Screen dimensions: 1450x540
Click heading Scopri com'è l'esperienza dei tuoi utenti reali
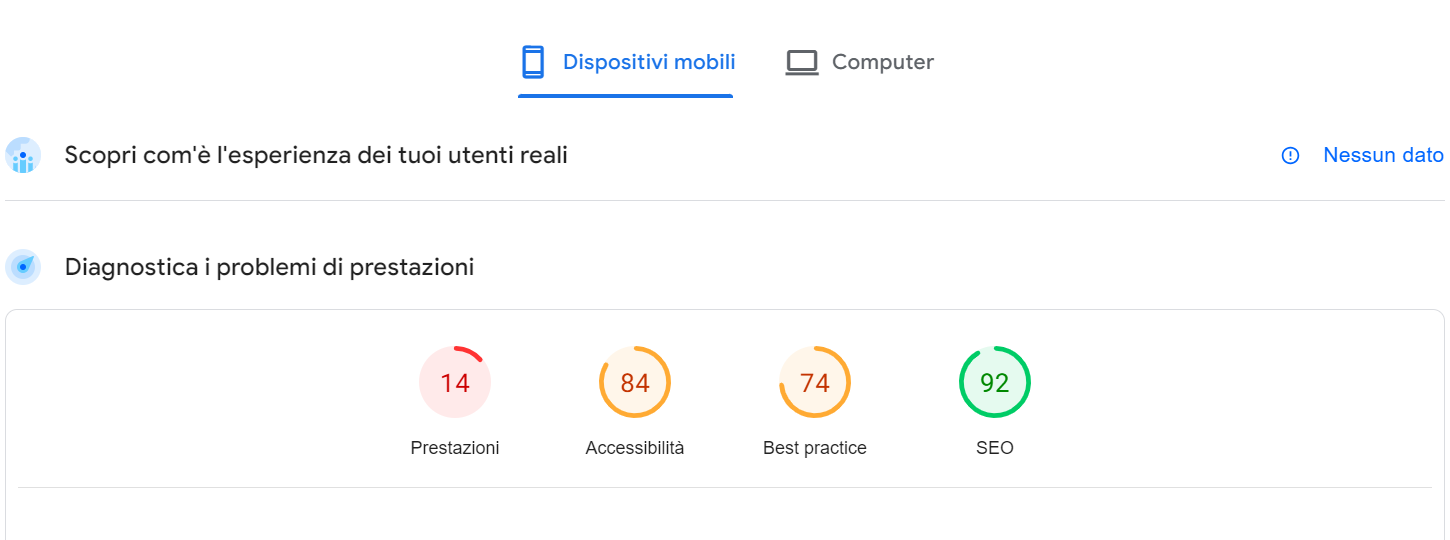pos(316,155)
